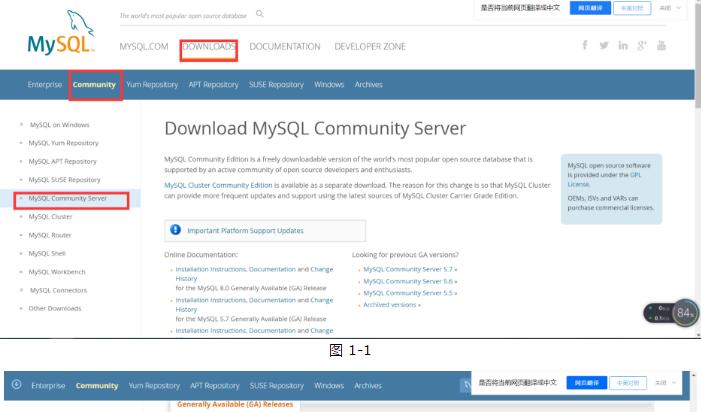This screenshot has width=701, height=412.
Task: Select MySQL Router in sidebar
Action: tap(50, 235)
